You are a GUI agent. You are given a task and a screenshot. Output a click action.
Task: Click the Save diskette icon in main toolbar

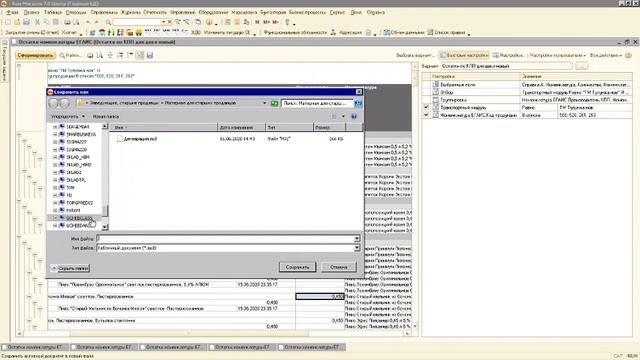pyautogui.click(x=27, y=22)
